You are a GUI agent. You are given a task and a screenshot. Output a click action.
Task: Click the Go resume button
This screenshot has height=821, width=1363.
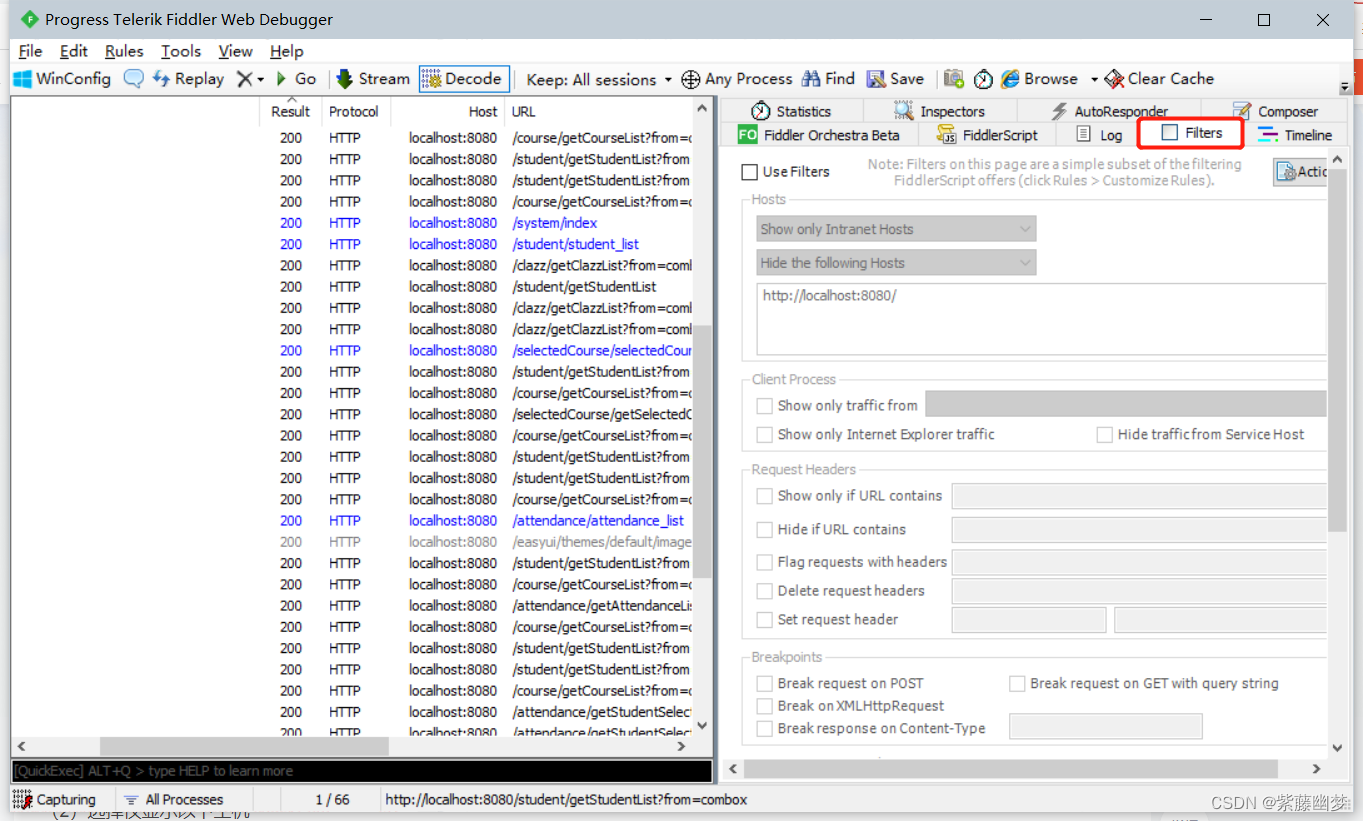296,79
